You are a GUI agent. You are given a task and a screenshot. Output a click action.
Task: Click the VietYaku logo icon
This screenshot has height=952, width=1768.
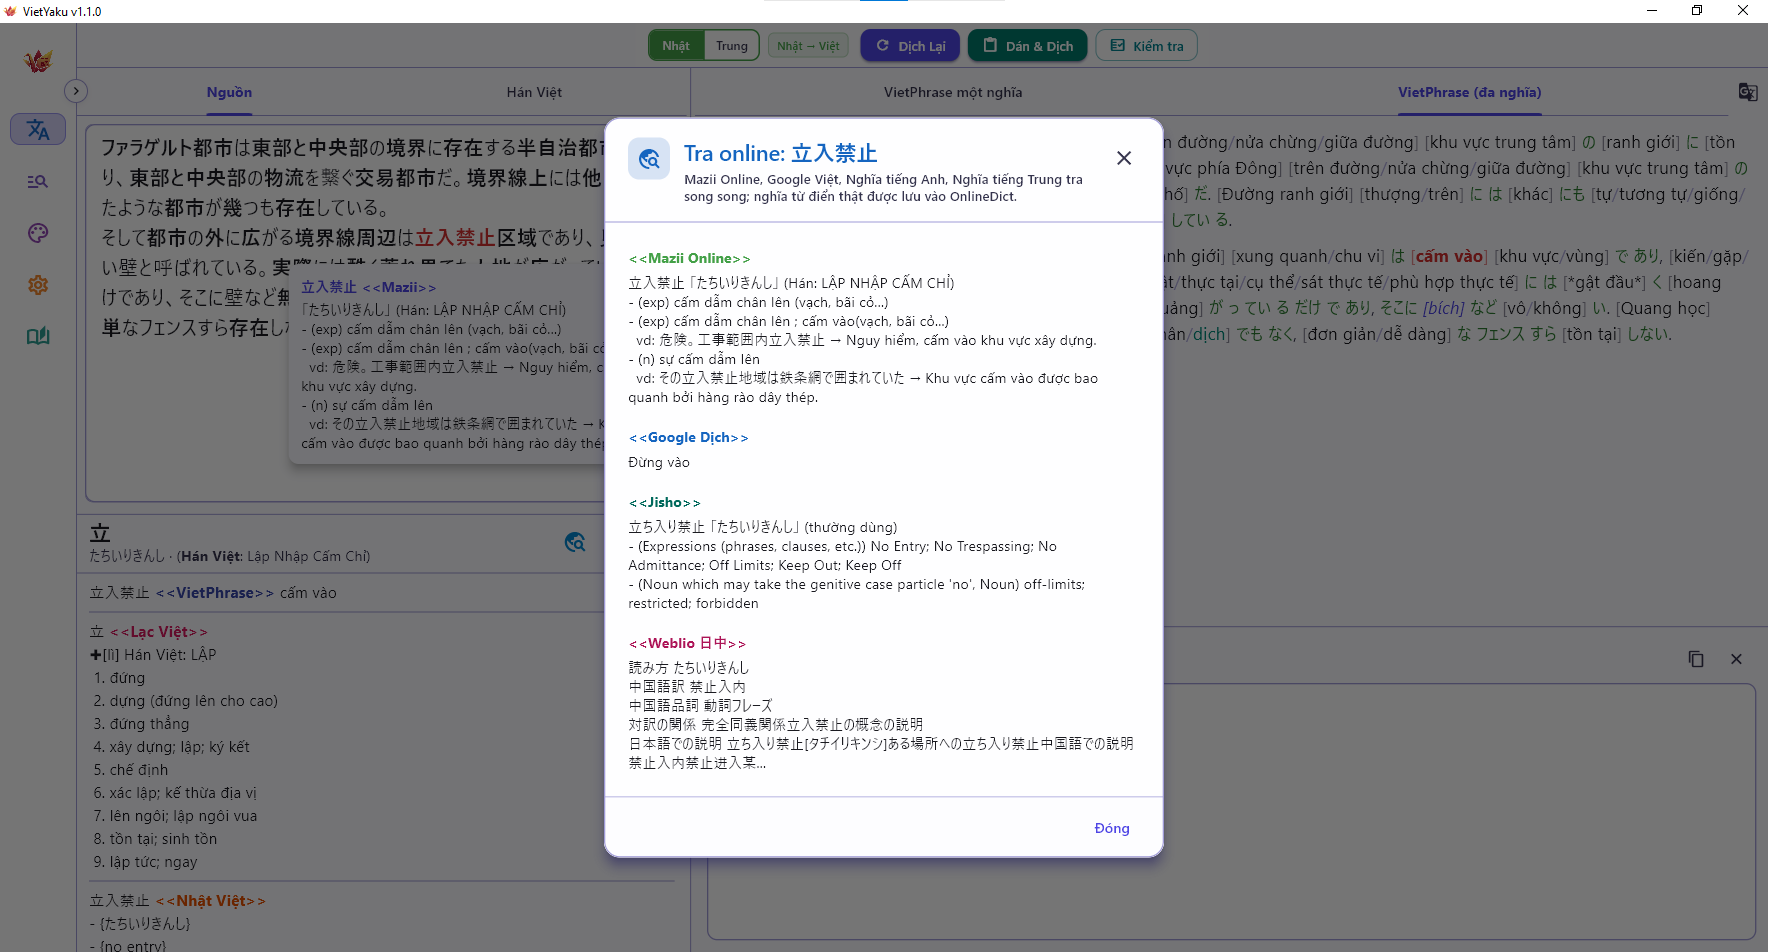[38, 61]
